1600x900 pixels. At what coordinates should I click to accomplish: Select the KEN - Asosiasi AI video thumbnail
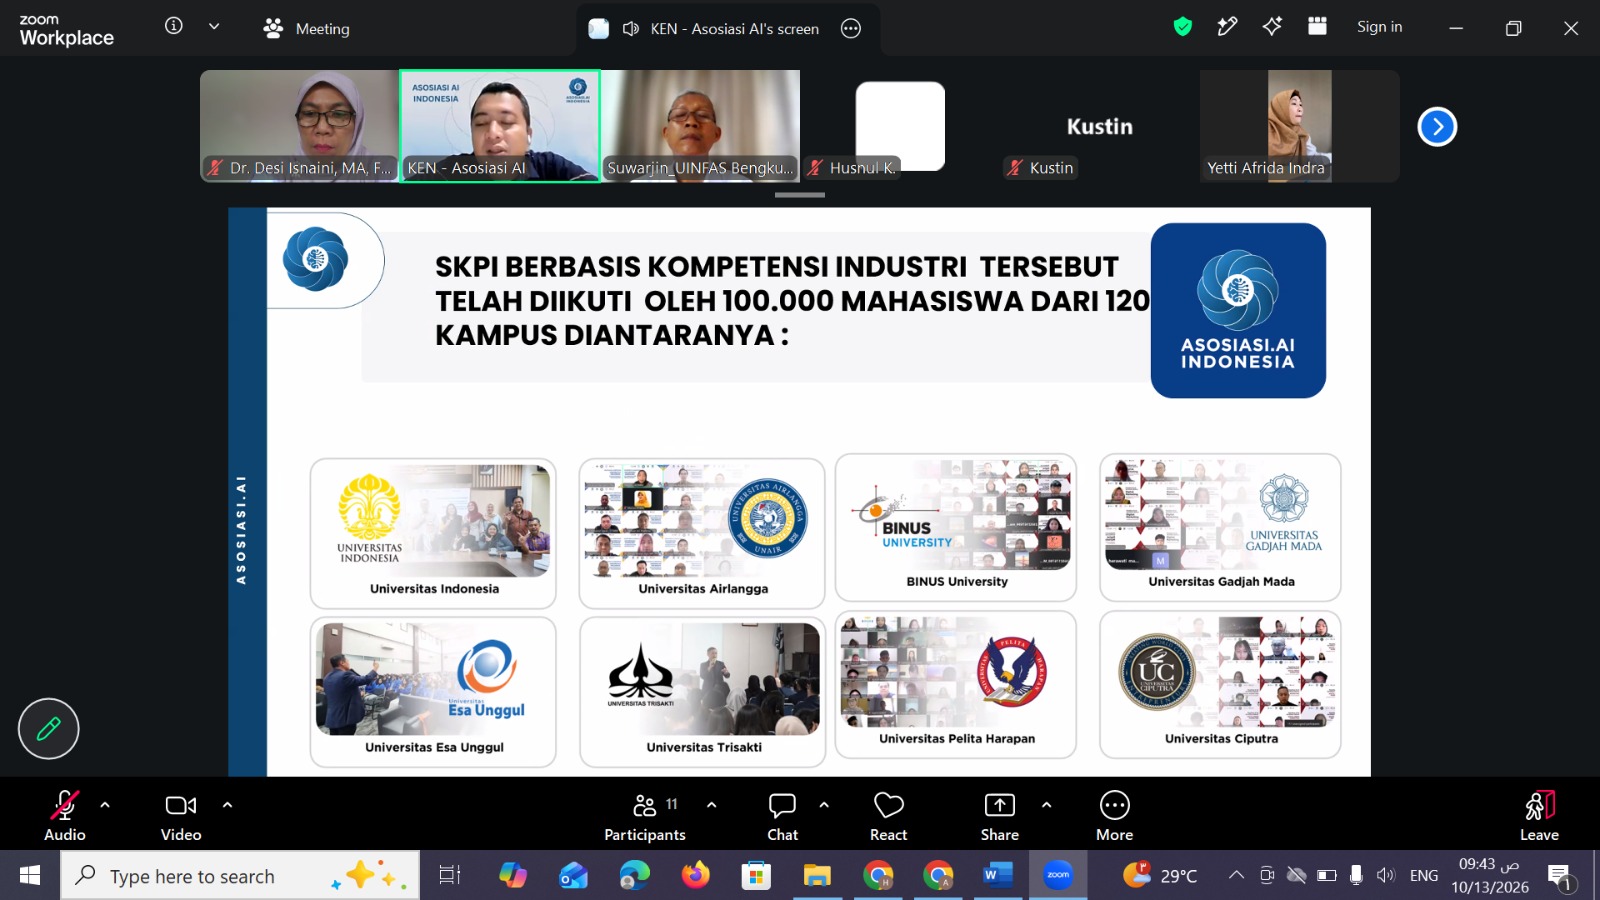[500, 126]
